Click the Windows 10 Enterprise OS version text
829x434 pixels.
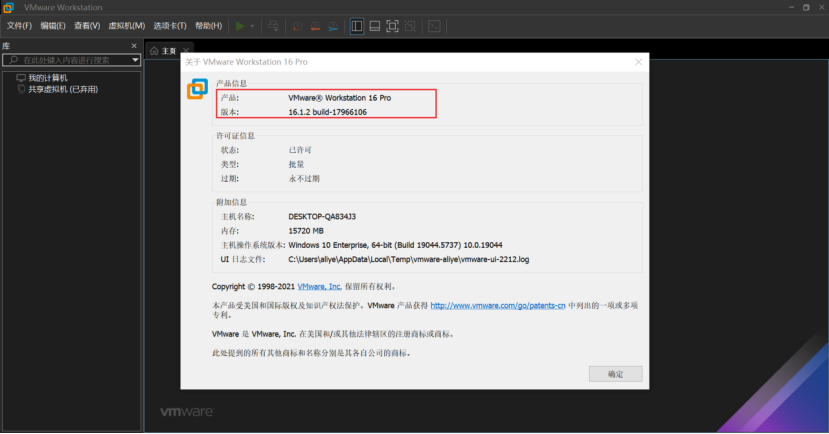pyautogui.click(x=395, y=245)
